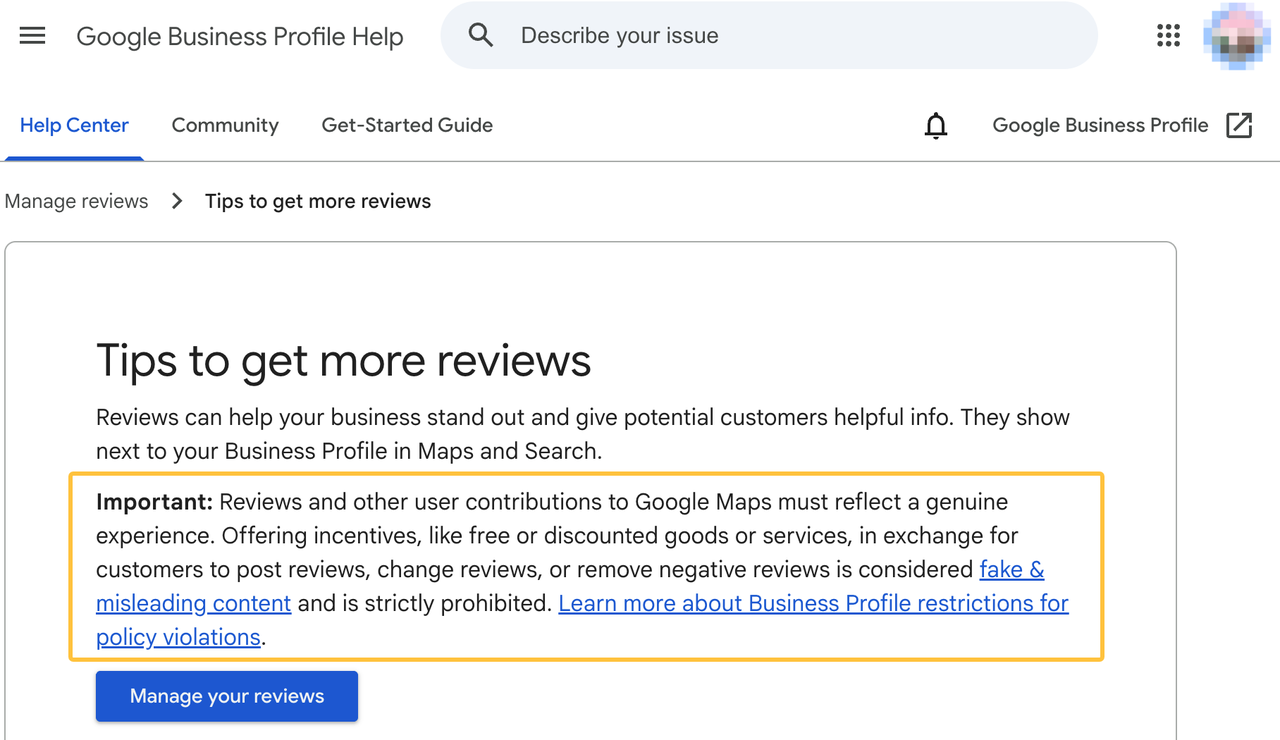Open 'Learn more about Business Profile restrictions' link
This screenshot has height=740, width=1280.
pos(813,604)
